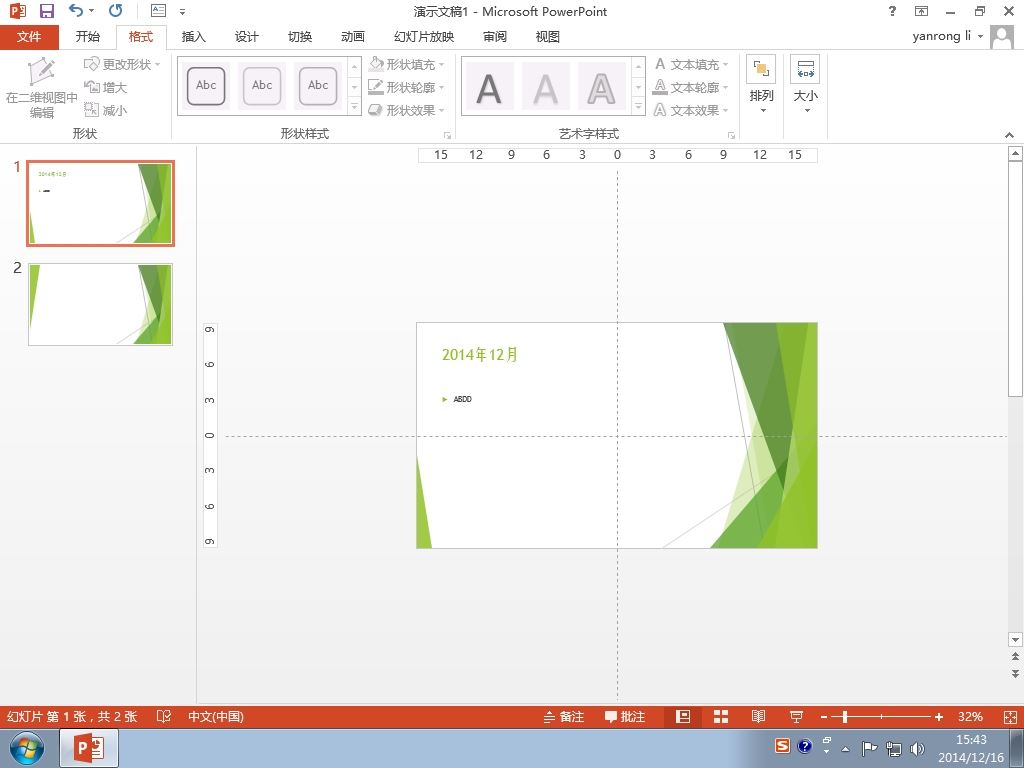Switch to 插入 (Insert) tab
The height and width of the screenshot is (768, 1024).
pyautogui.click(x=193, y=37)
